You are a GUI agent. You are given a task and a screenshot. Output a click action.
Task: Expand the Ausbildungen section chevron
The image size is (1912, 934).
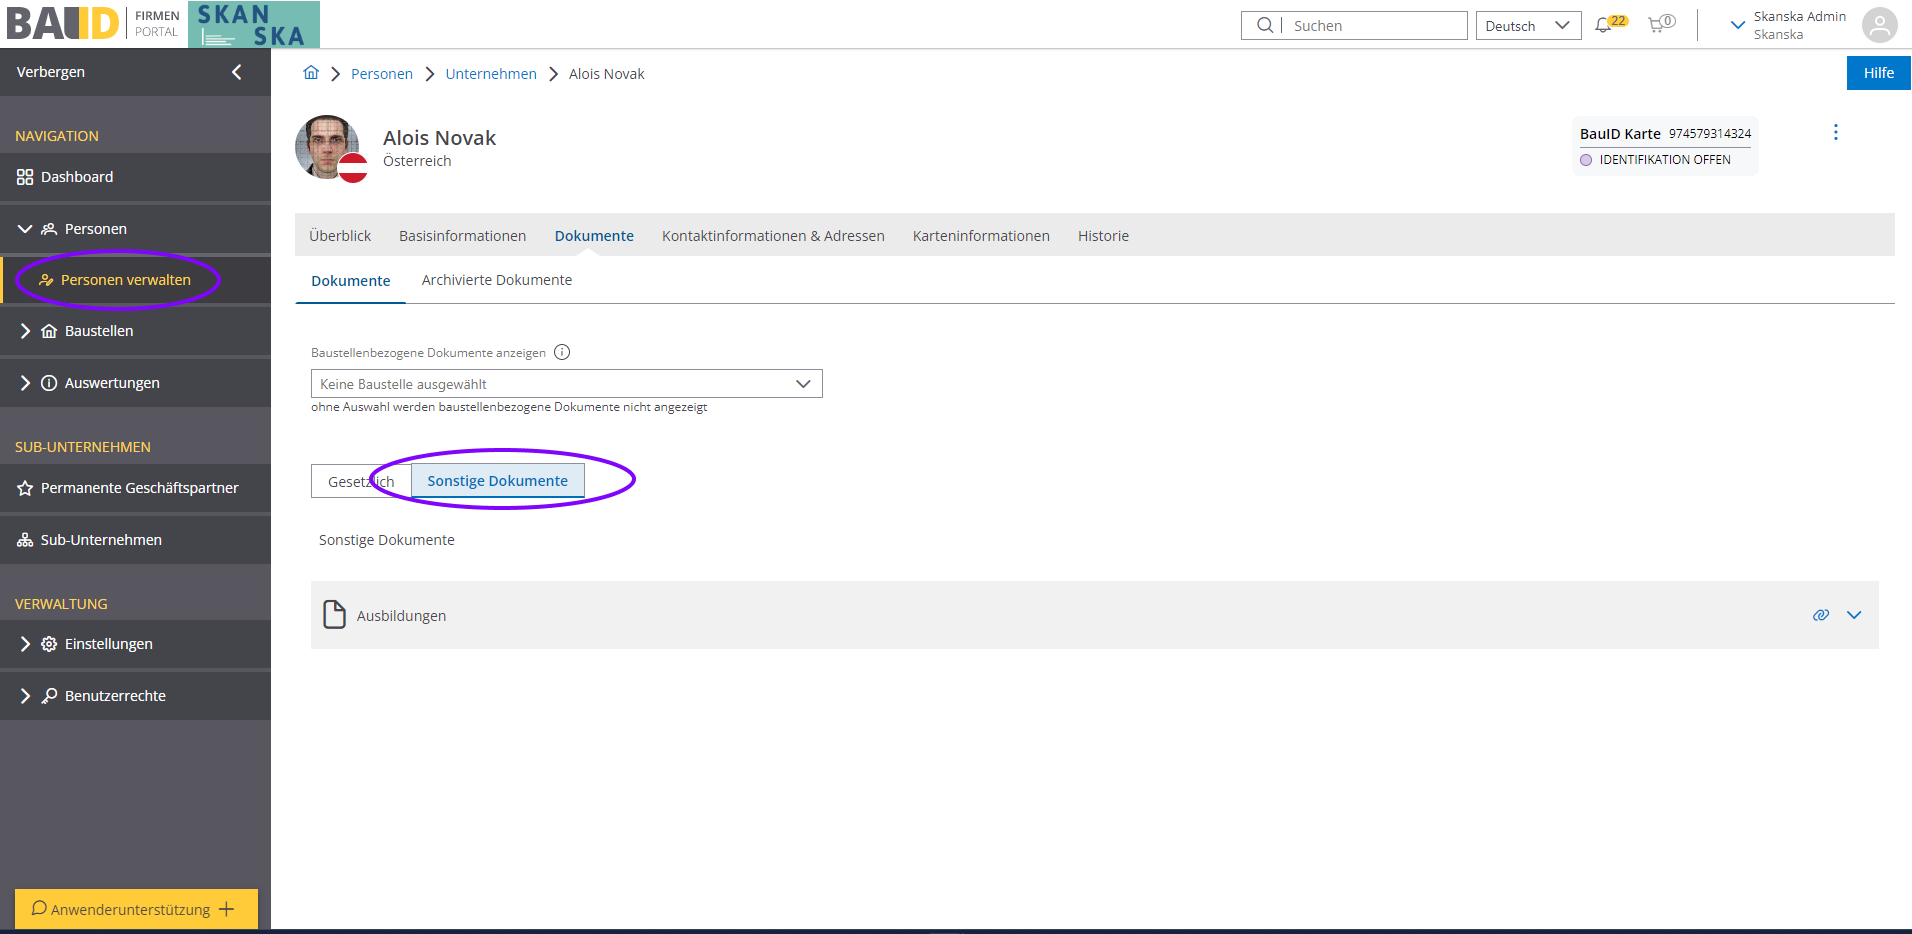tap(1854, 615)
